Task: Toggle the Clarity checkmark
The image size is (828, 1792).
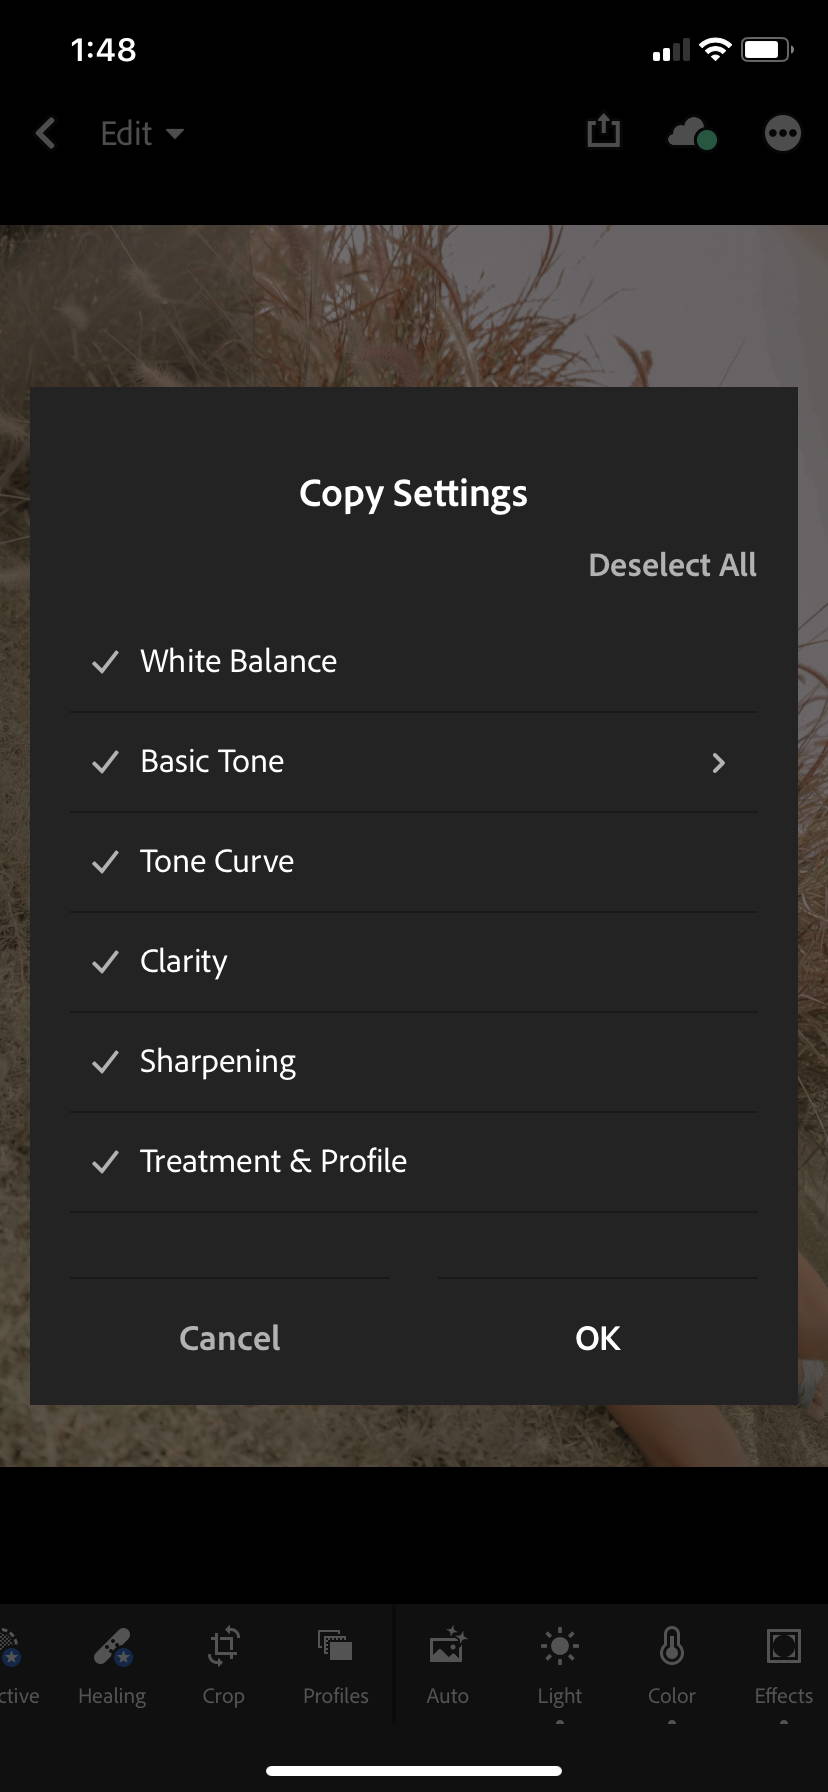Action: coord(105,962)
